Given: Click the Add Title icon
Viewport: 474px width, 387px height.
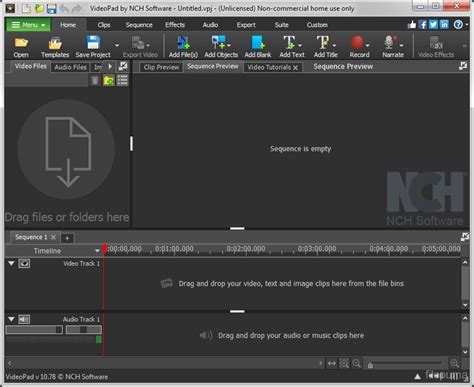Looking at the screenshot, I should click(323, 43).
